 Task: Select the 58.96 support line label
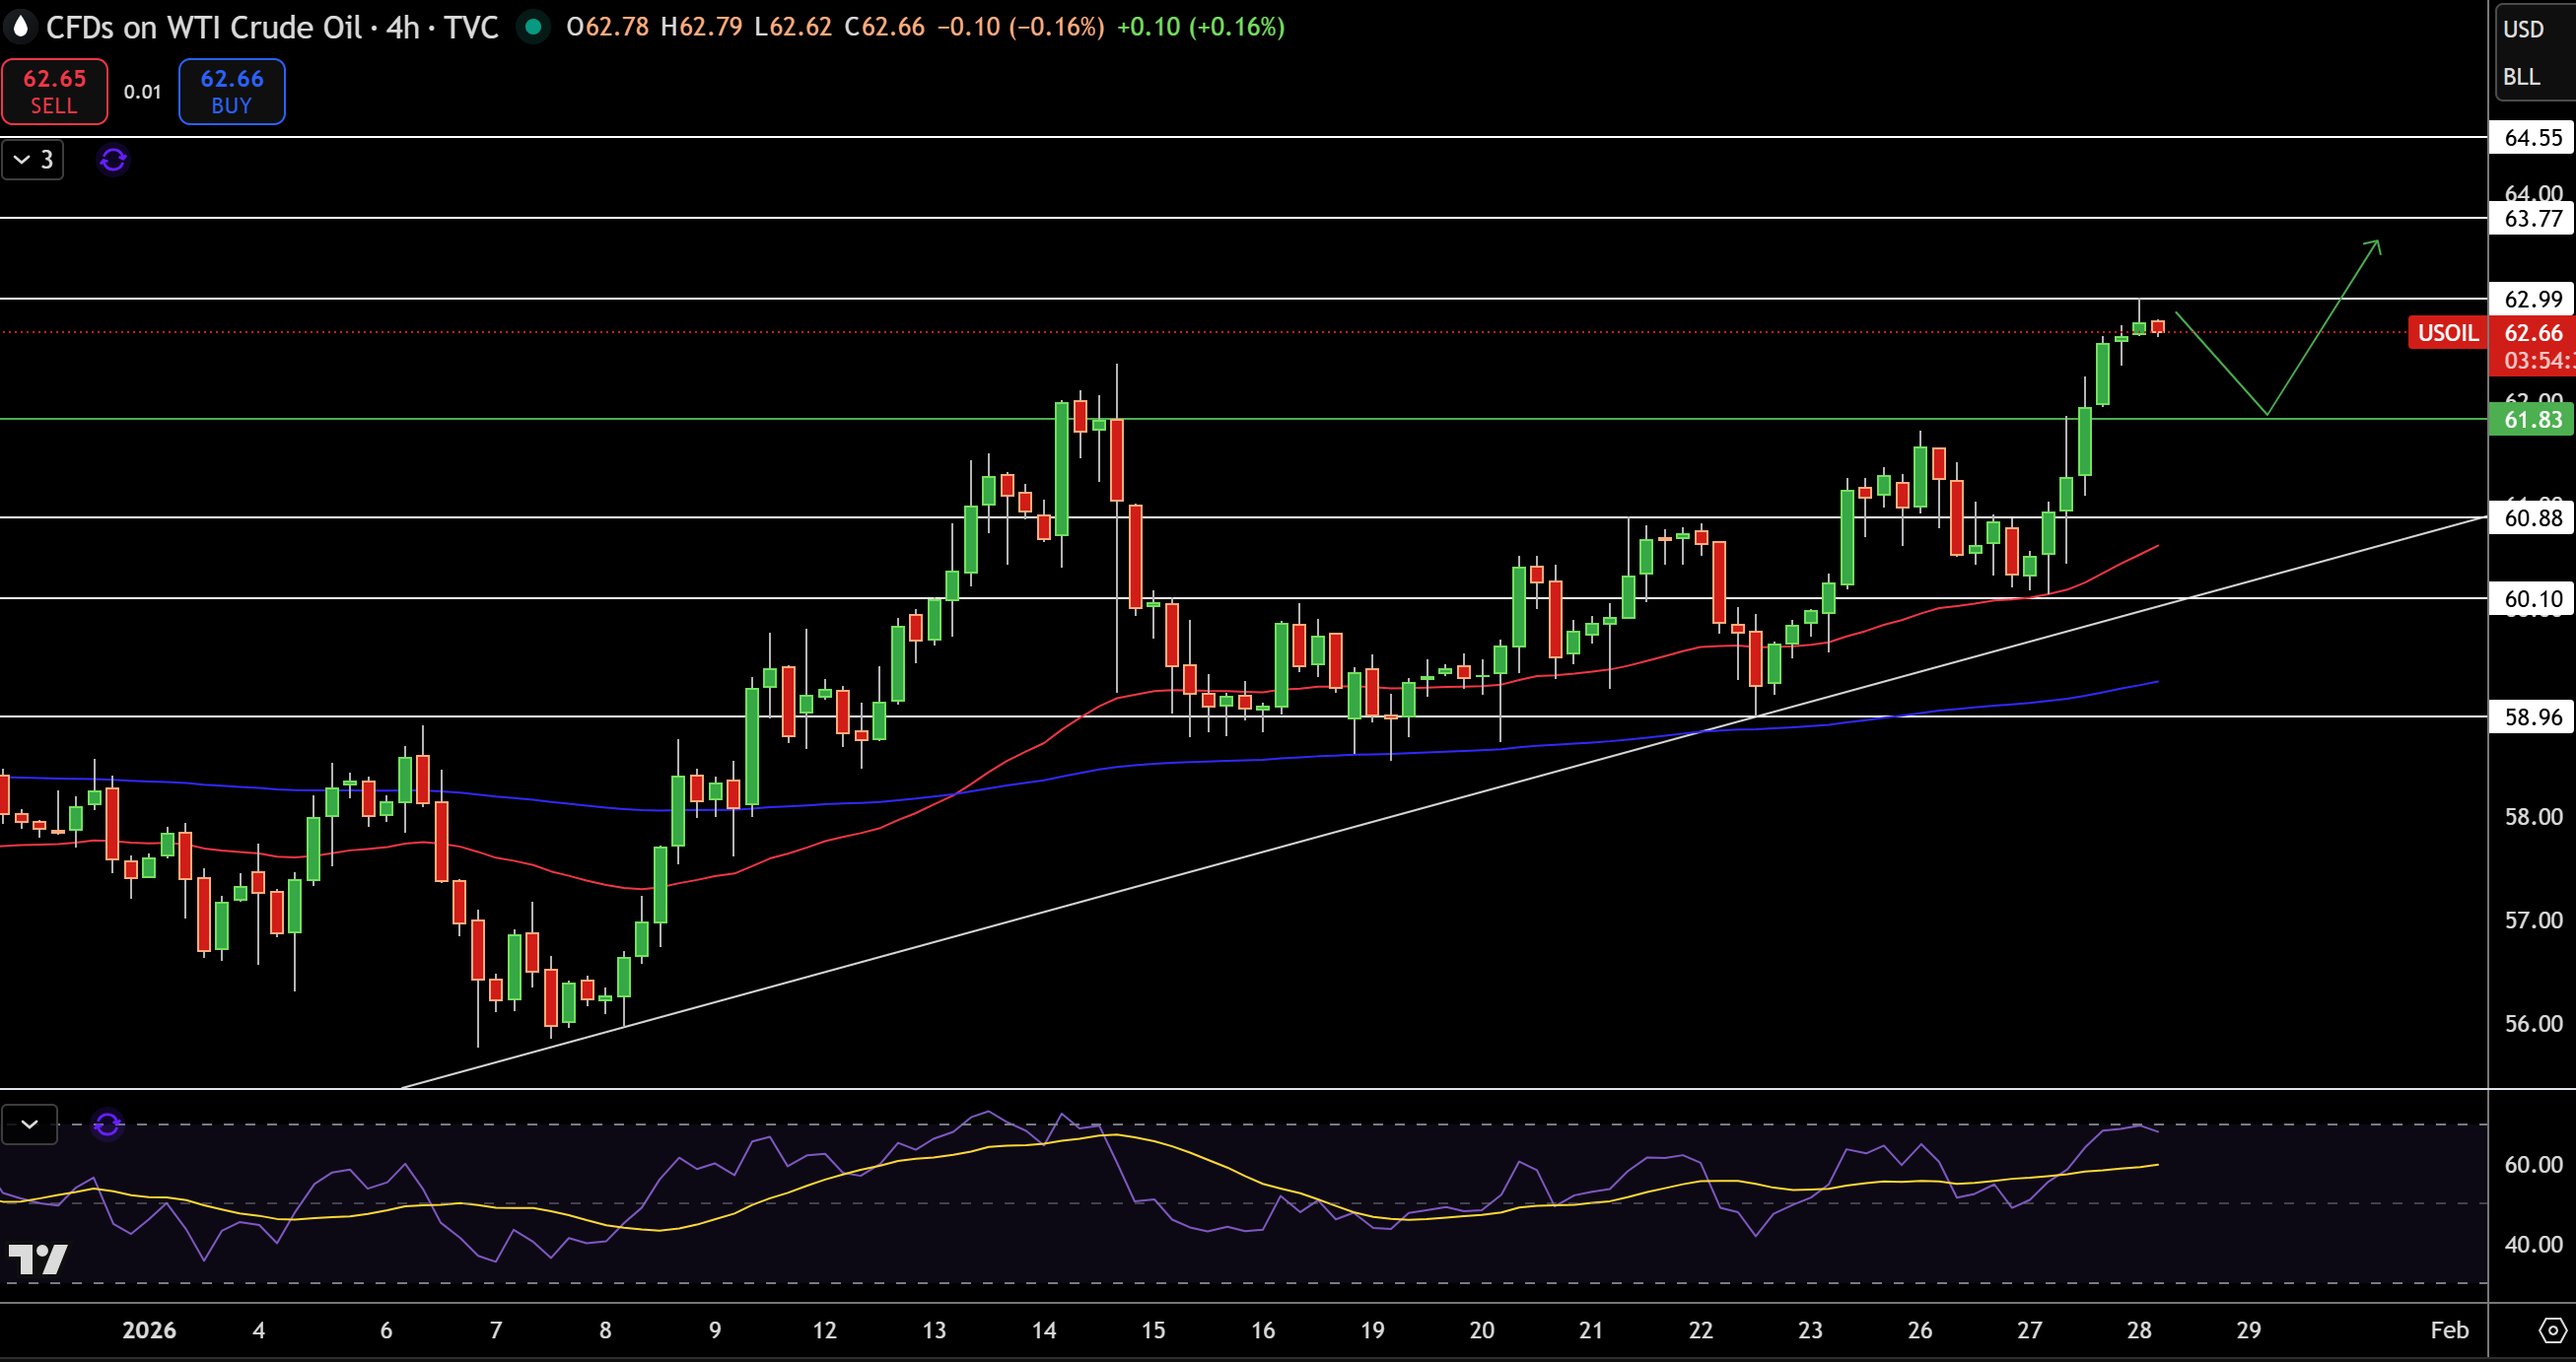[x=2532, y=717]
